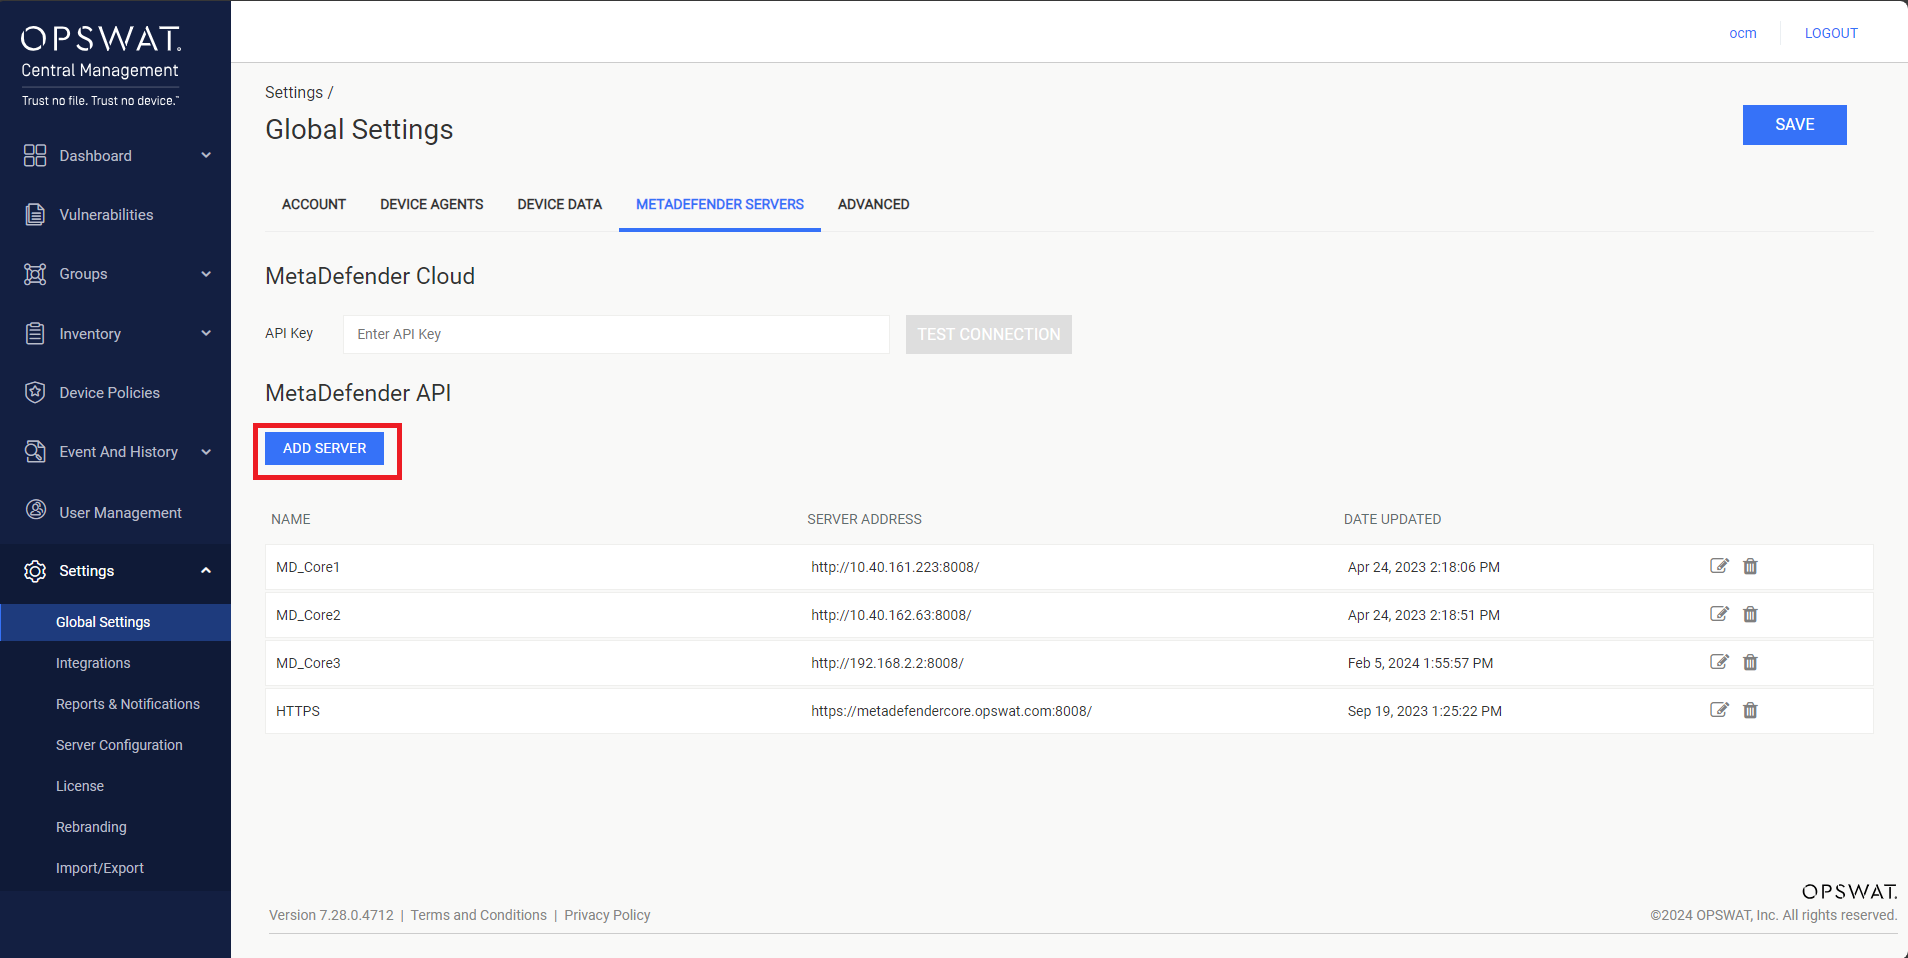Click the OPSWAT Central Management logo

point(101,65)
